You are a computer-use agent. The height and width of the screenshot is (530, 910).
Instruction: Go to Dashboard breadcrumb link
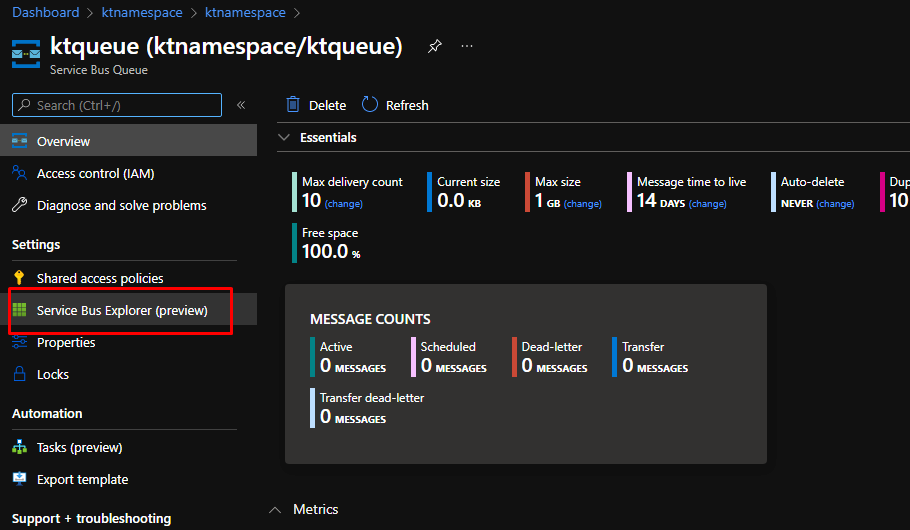pos(45,13)
